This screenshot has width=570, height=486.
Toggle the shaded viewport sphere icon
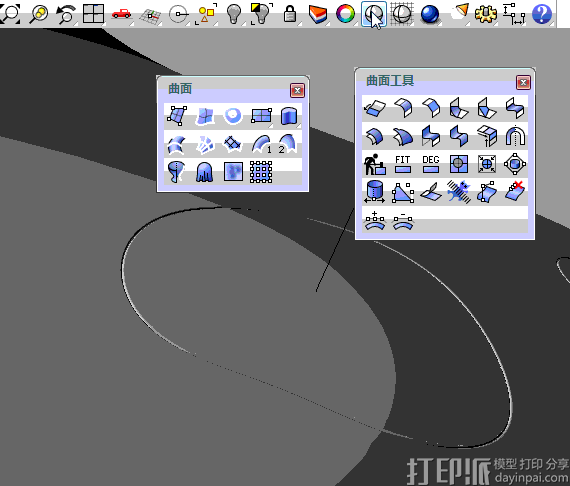pyautogui.click(x=374, y=14)
